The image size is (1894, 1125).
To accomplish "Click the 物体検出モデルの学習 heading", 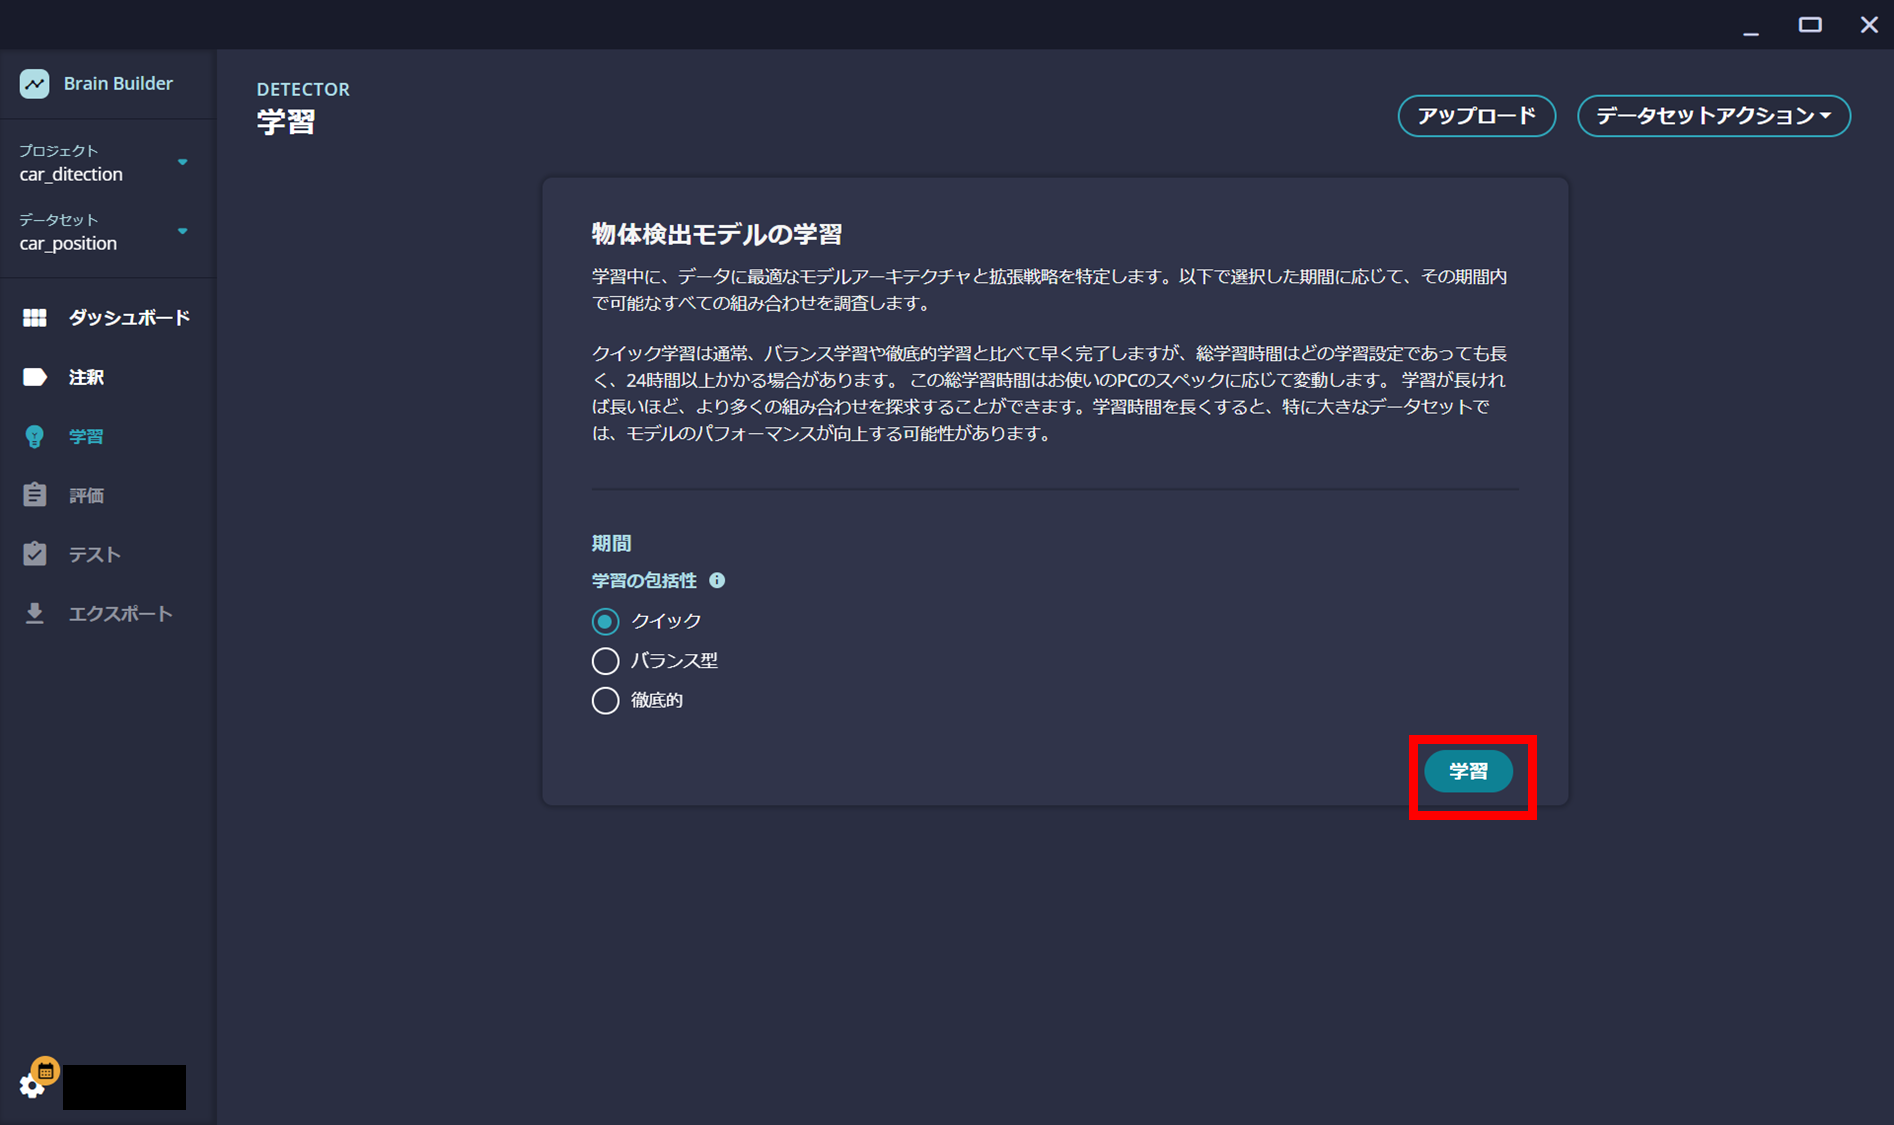I will (716, 234).
